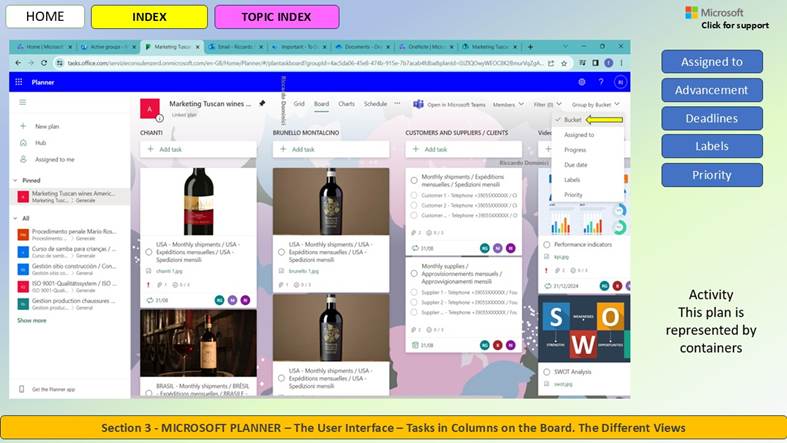
Task: Click Add task in CHIANTI bucket
Action: pyautogui.click(x=198, y=149)
